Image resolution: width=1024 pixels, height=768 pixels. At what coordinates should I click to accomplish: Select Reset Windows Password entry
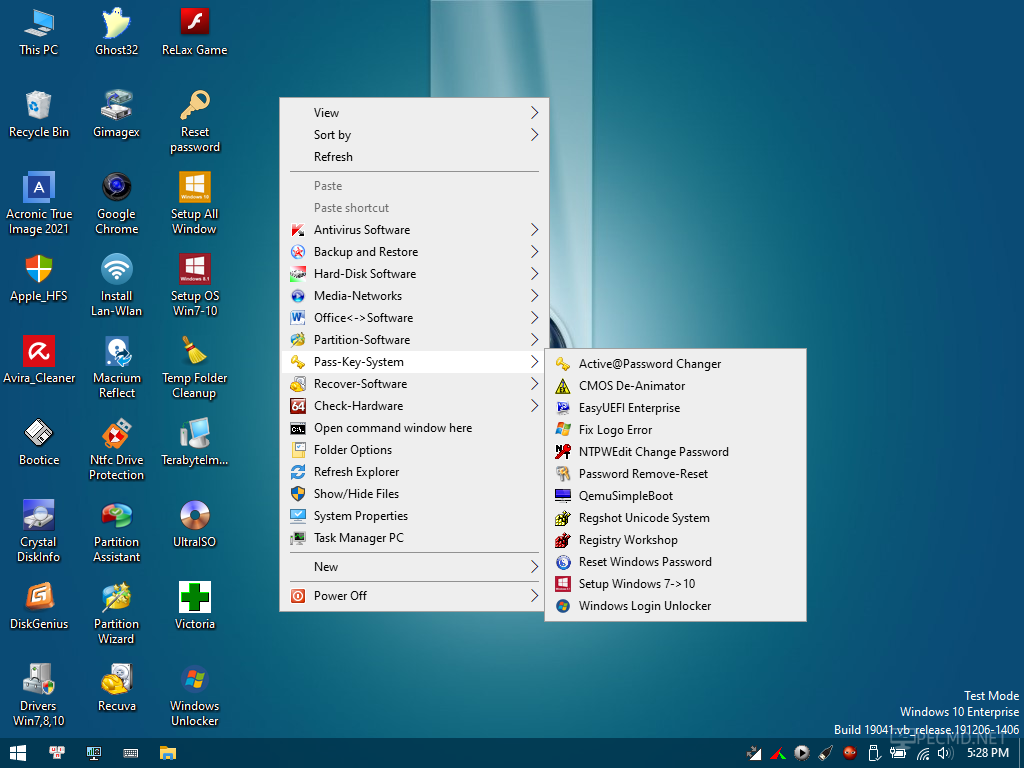(675, 562)
